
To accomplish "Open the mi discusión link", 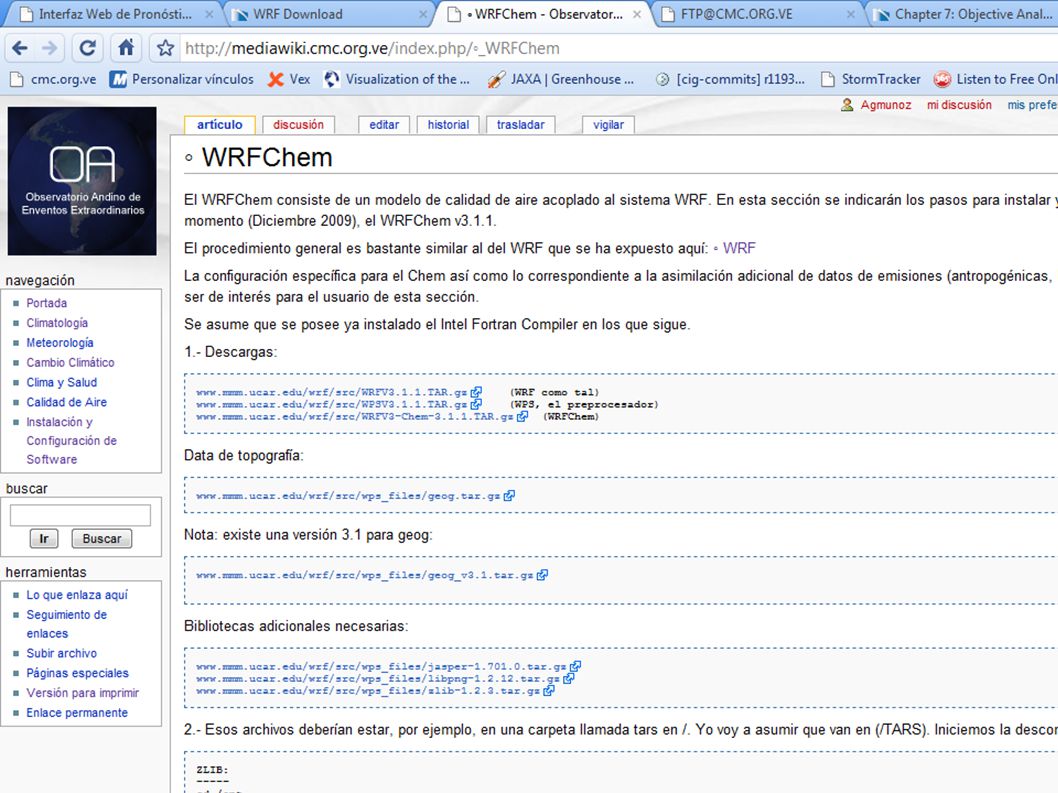I will click(x=959, y=105).
